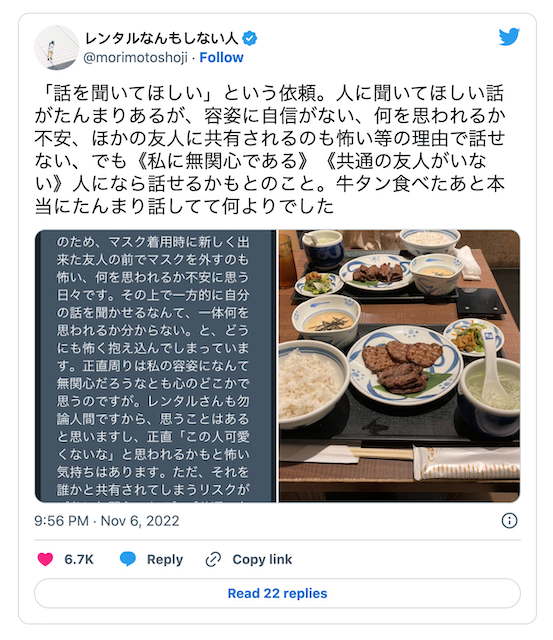Open the dark text screenshot image
Screen dimensions: 553x640
pyautogui.click(x=155, y=366)
